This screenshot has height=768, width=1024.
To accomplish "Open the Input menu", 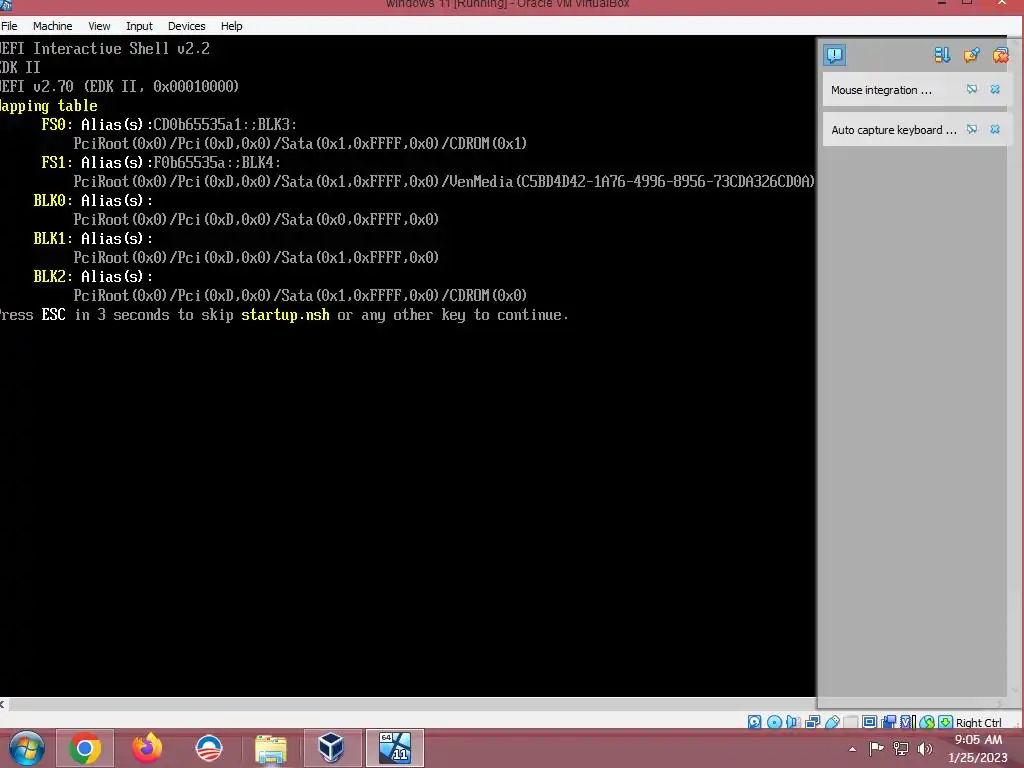I will point(139,26).
